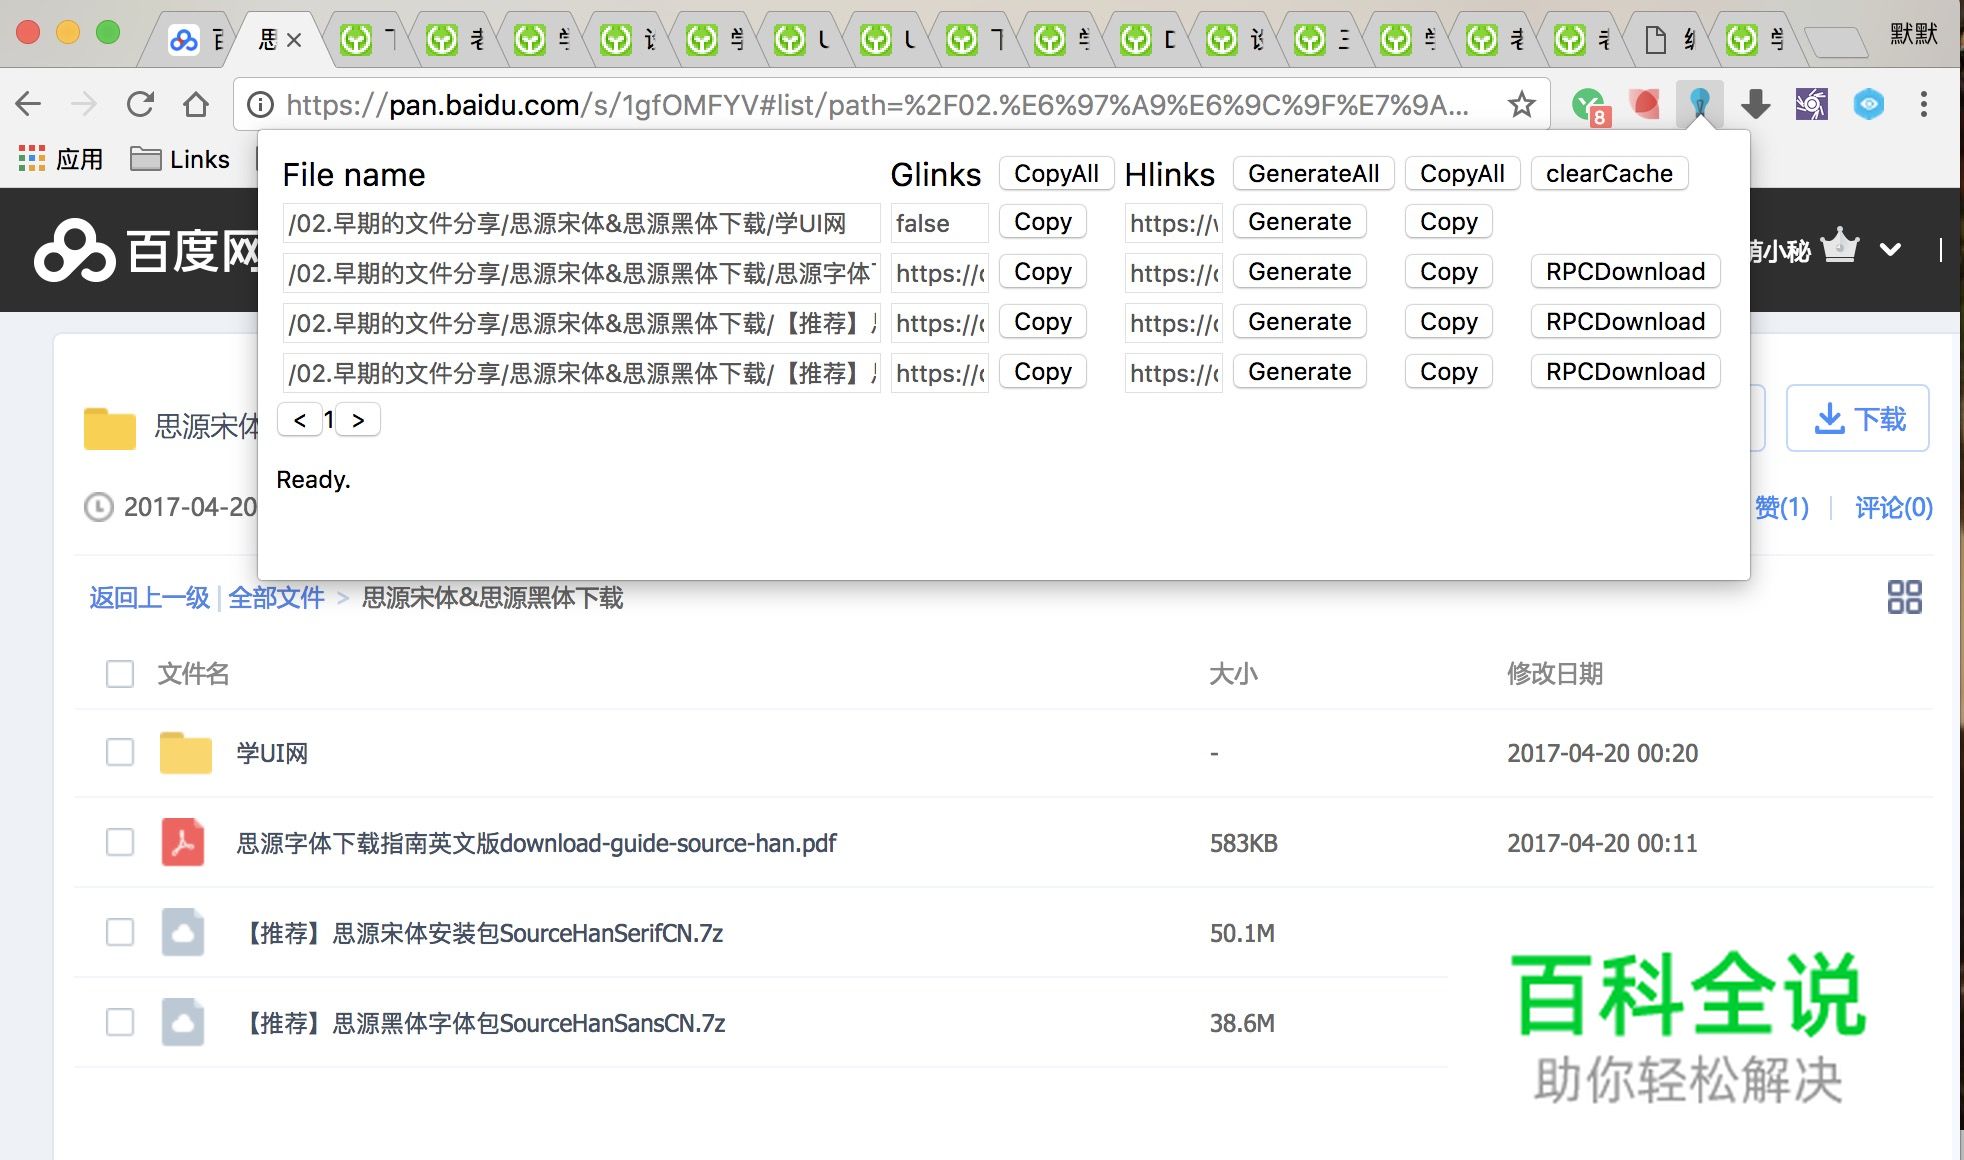This screenshot has height=1160, width=1964.
Task: Tick the checkbox for the PDF file
Action: pos(120,842)
